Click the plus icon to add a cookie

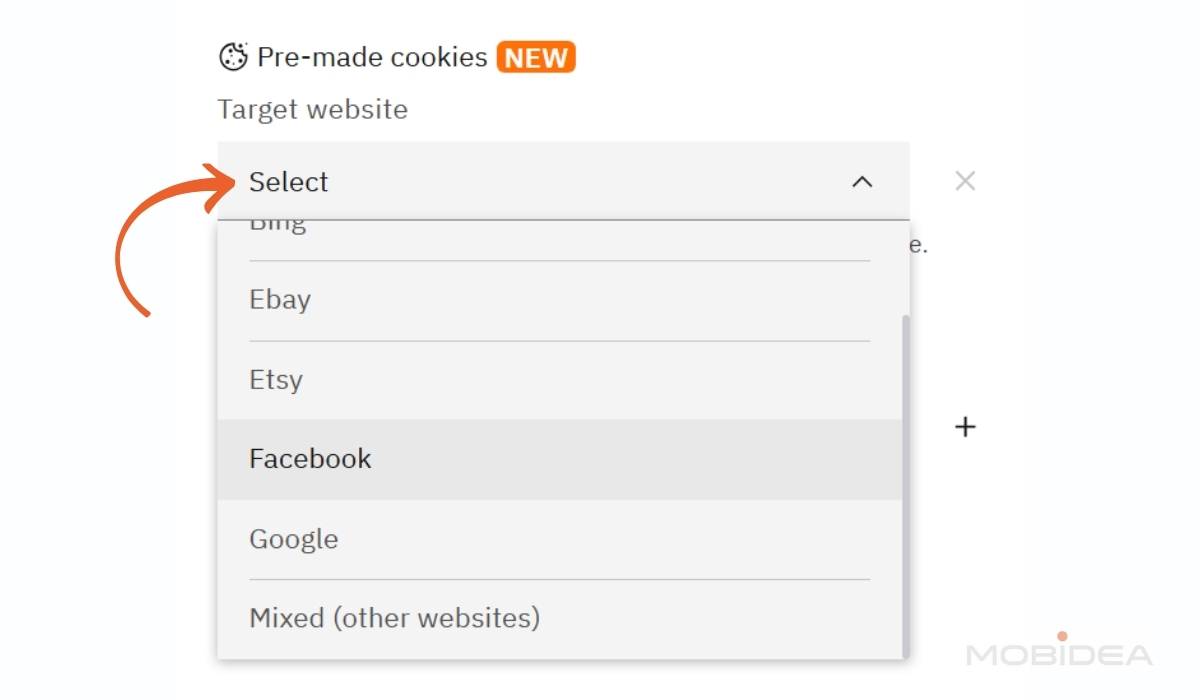tap(965, 426)
